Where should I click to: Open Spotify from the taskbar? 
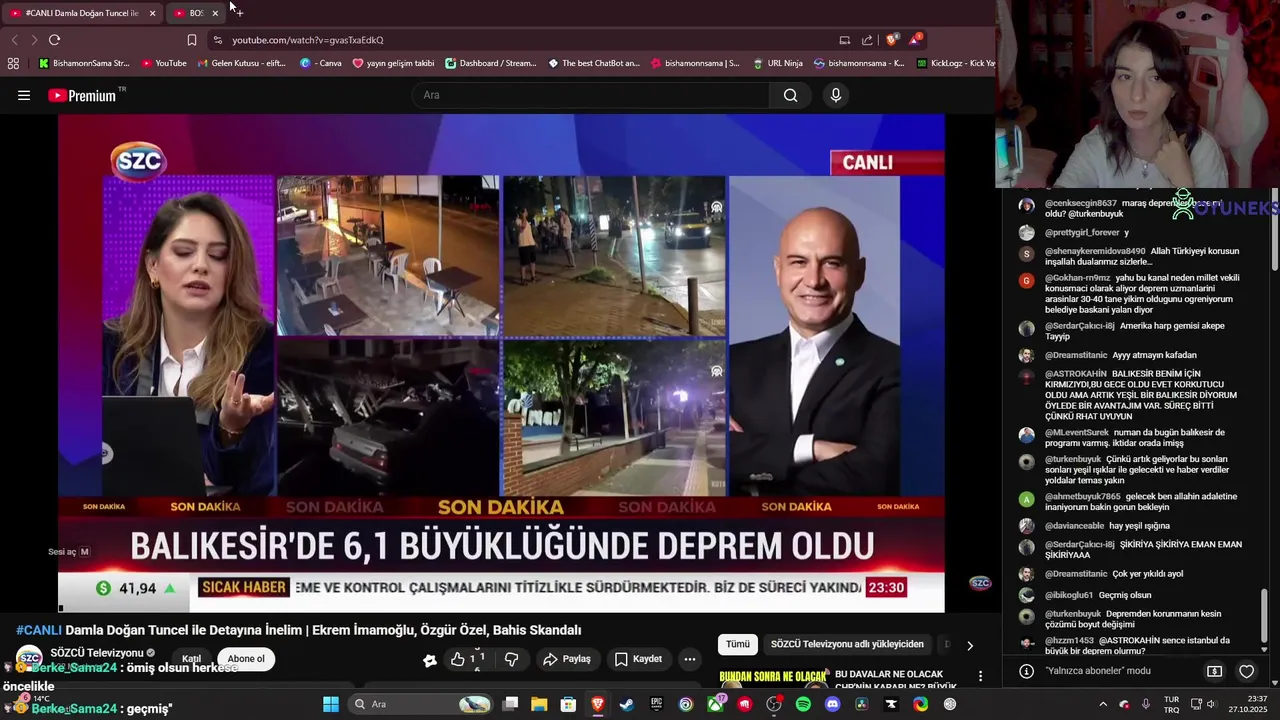click(803, 704)
